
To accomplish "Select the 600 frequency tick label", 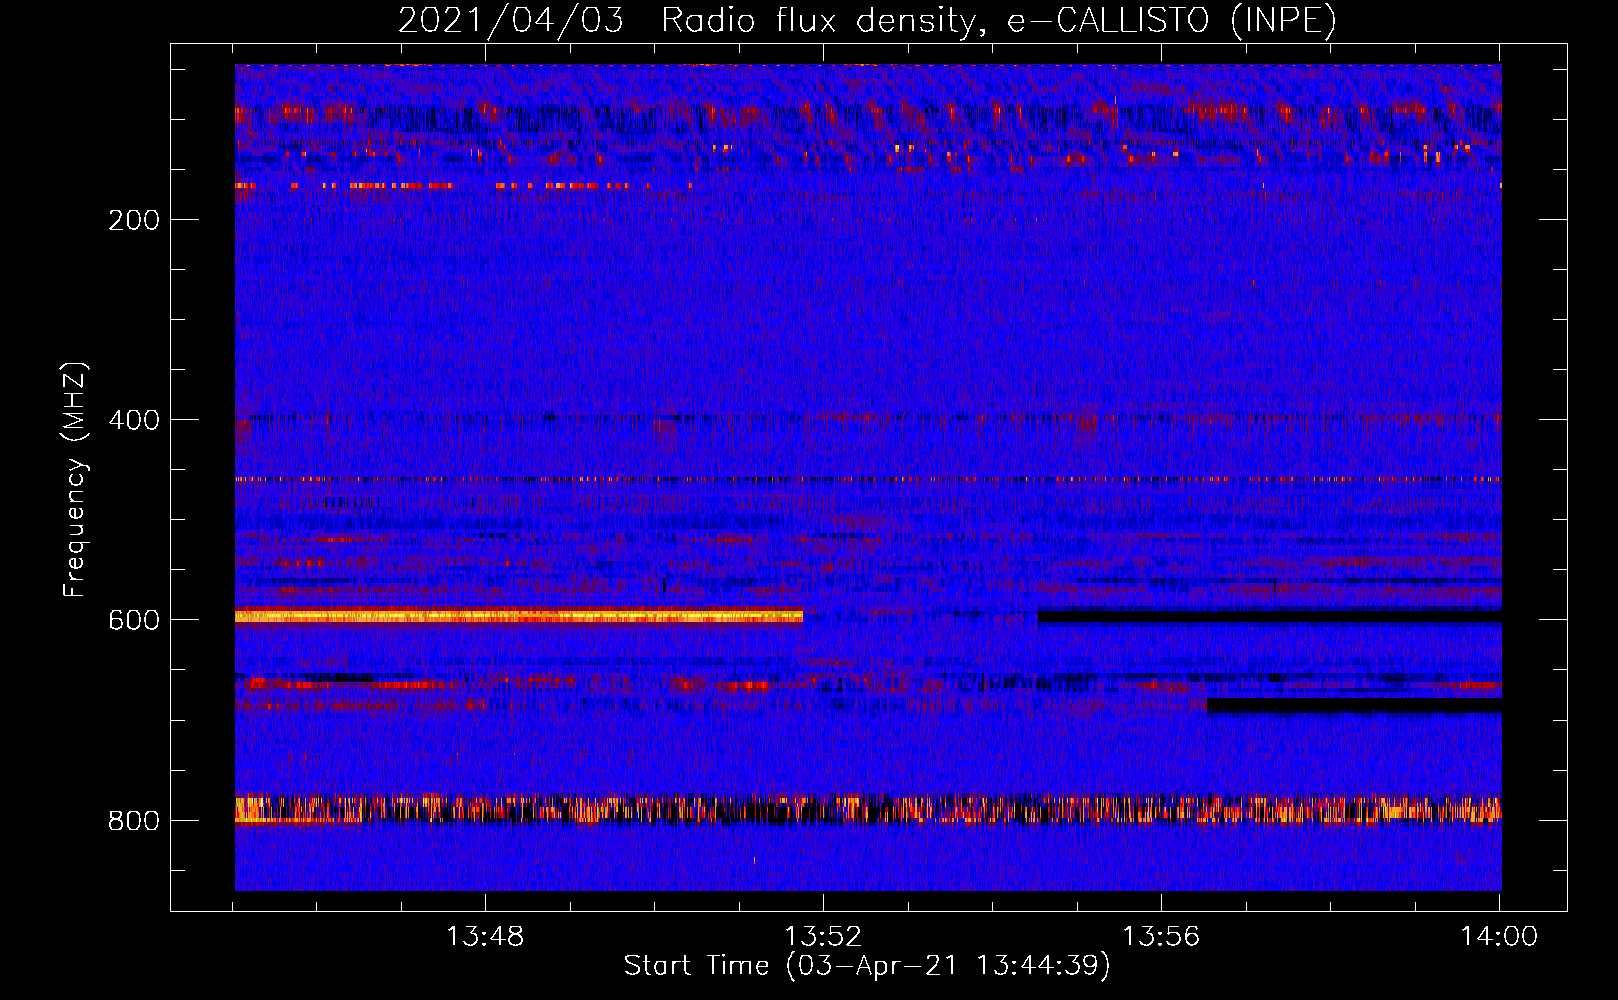I will [x=134, y=620].
